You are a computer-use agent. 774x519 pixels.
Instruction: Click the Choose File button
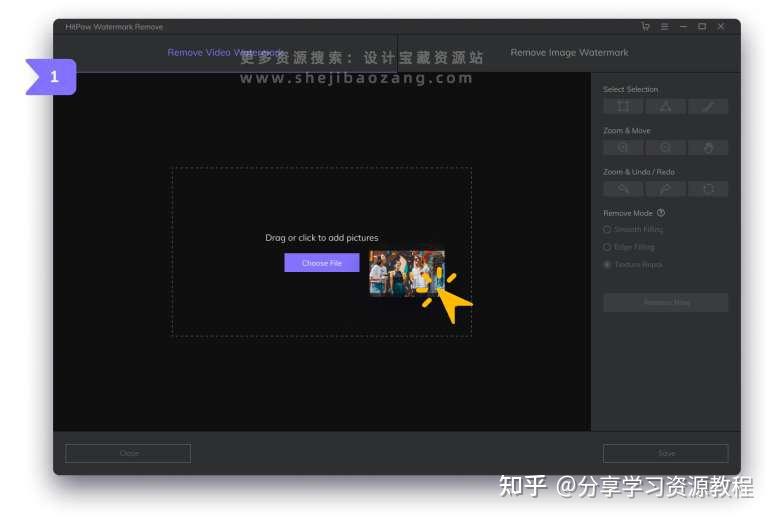pos(322,263)
